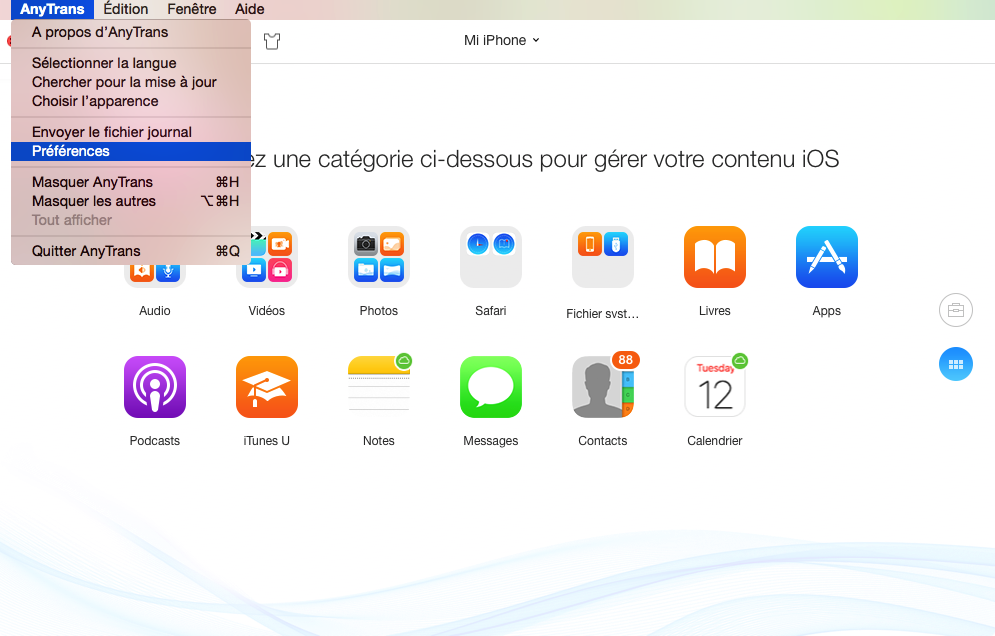Open the iTunes U icon

267,387
